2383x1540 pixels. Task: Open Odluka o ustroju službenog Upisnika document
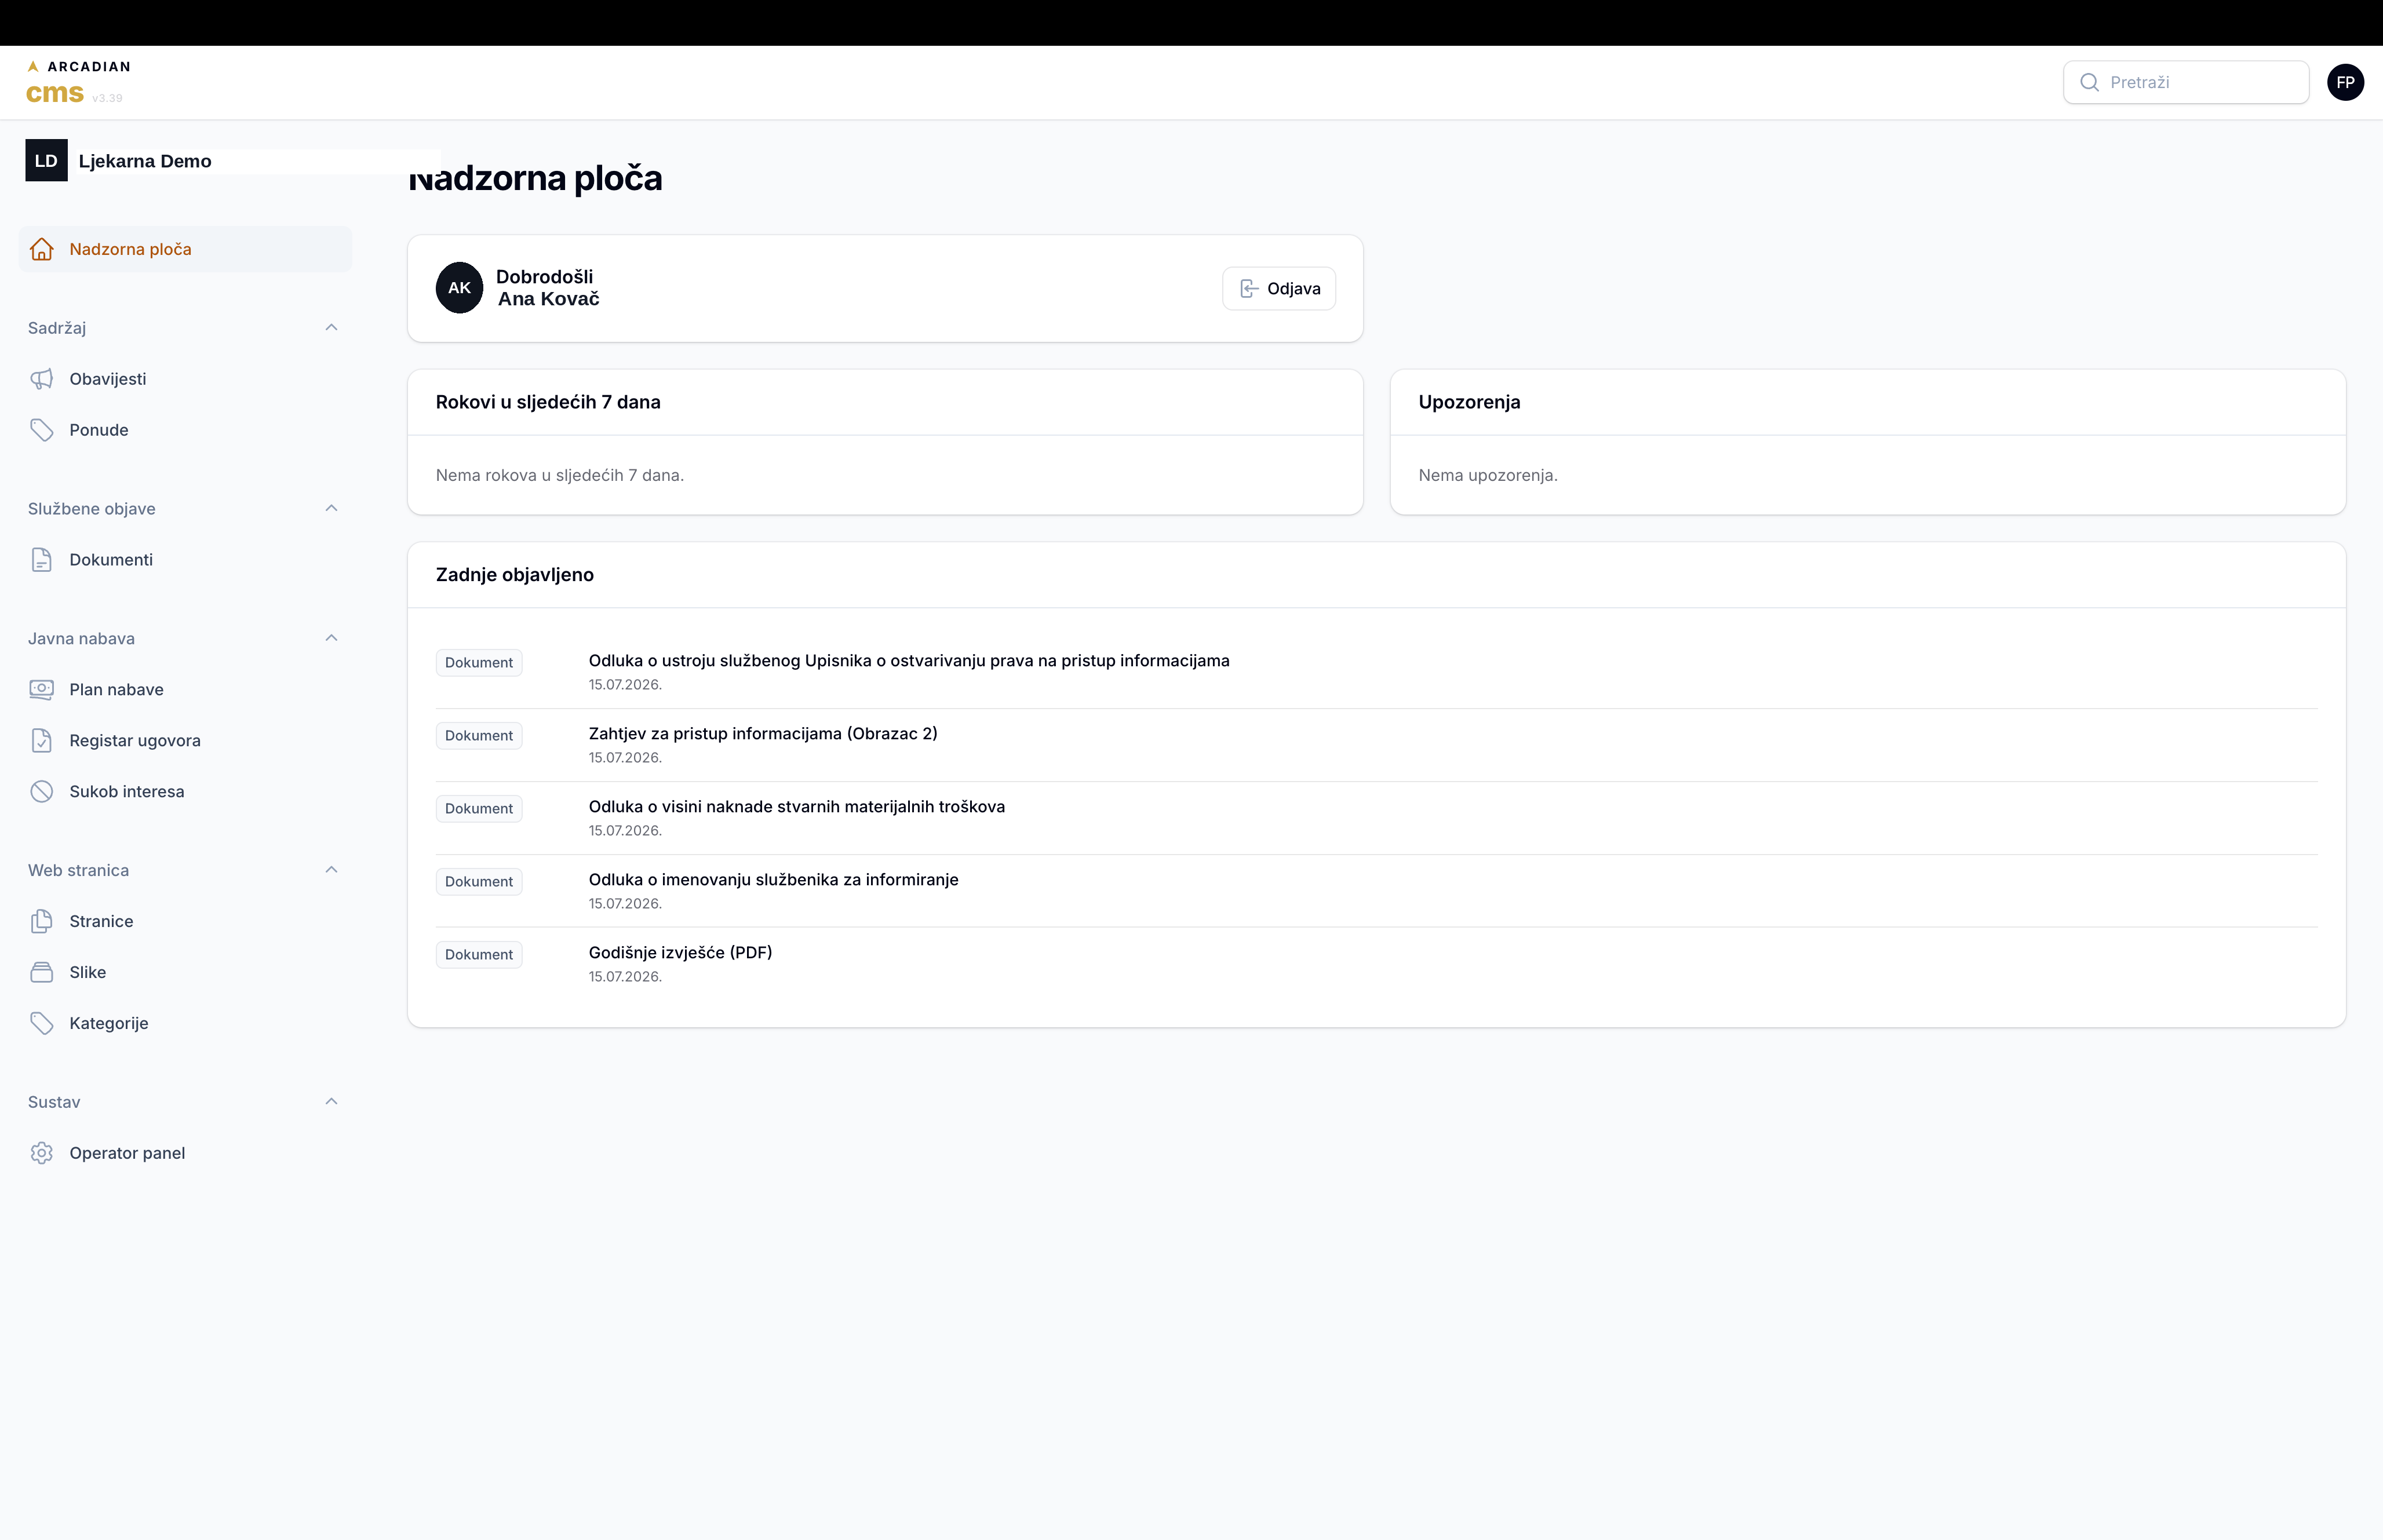(909, 661)
